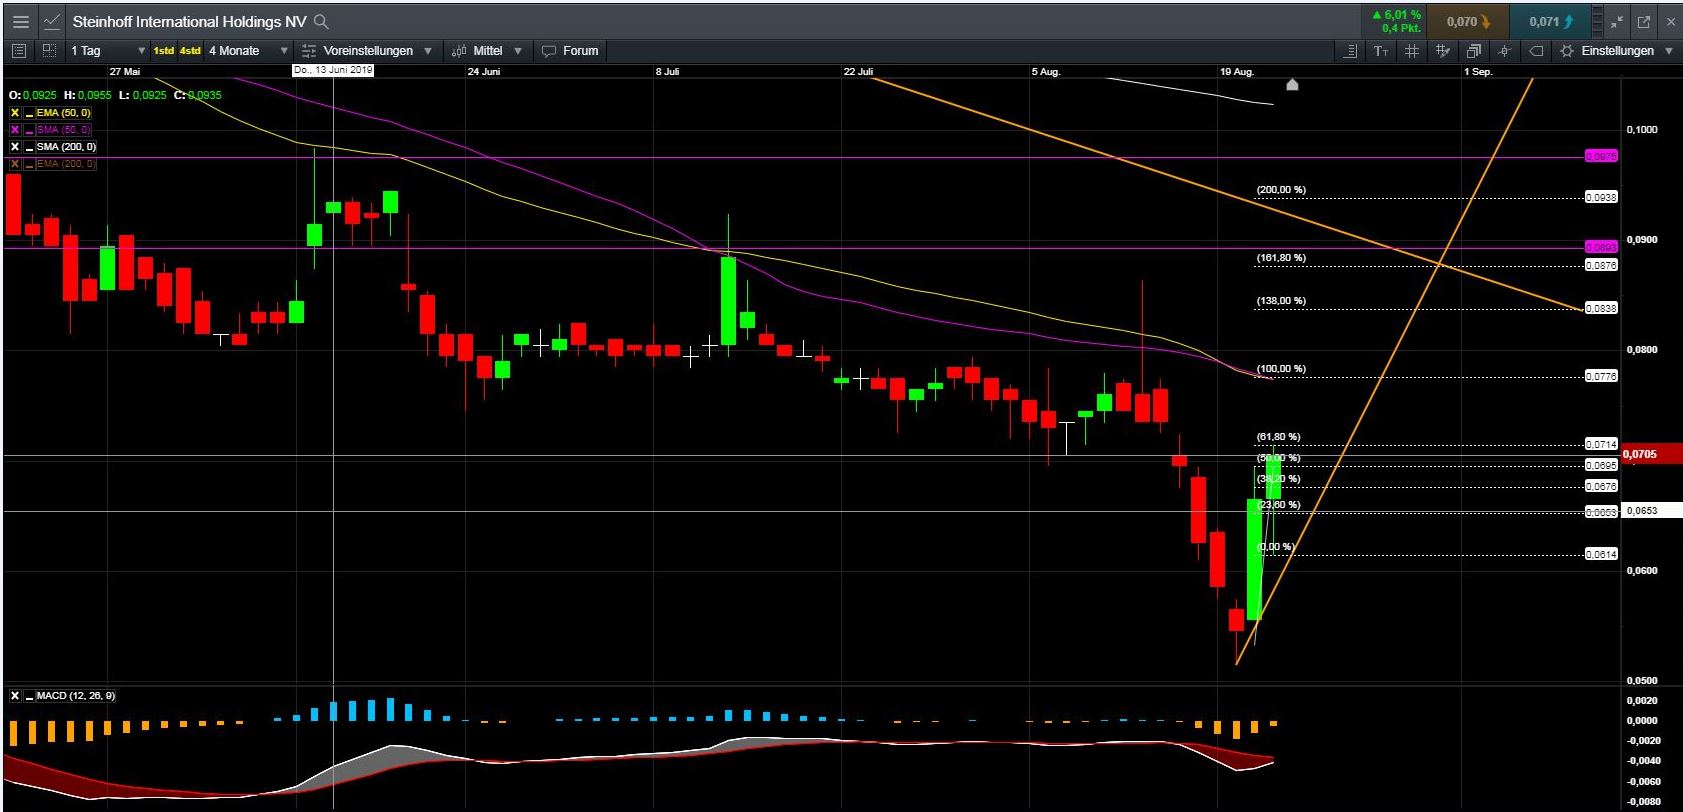Screen dimensions: 1683x812
Task: Open the Einstellungen menu label
Action: coord(1617,50)
